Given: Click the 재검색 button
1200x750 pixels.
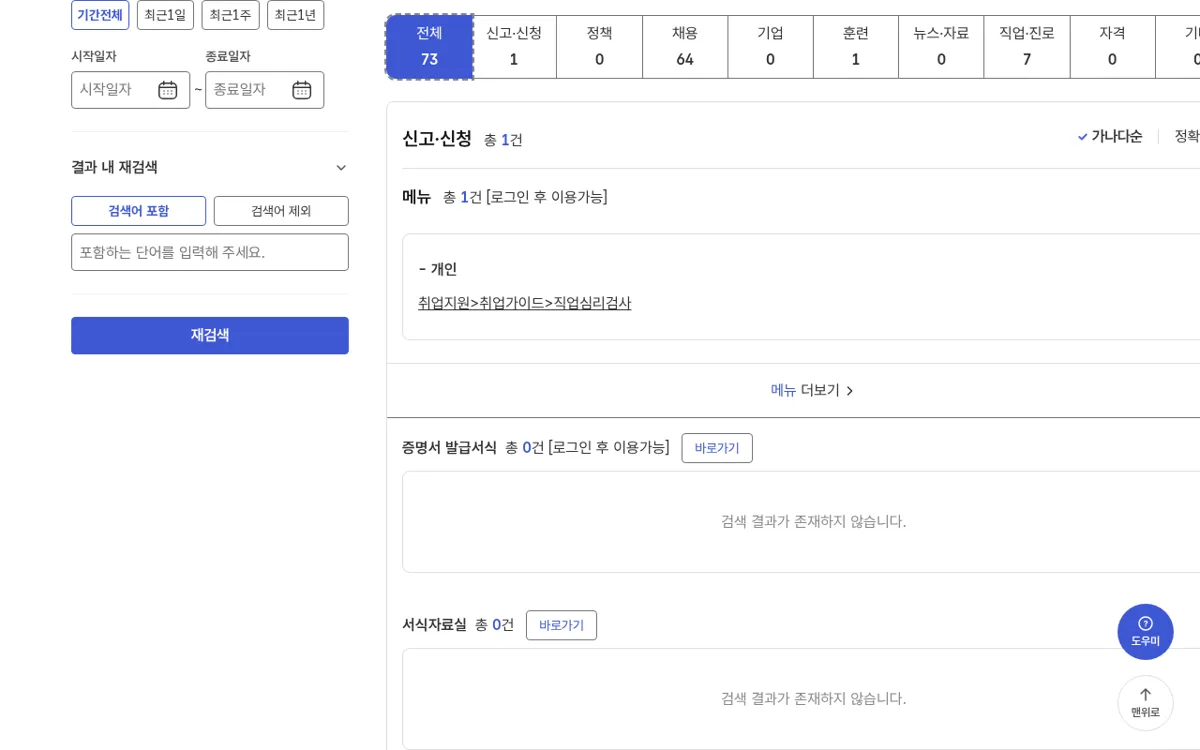Looking at the screenshot, I should pos(210,335).
